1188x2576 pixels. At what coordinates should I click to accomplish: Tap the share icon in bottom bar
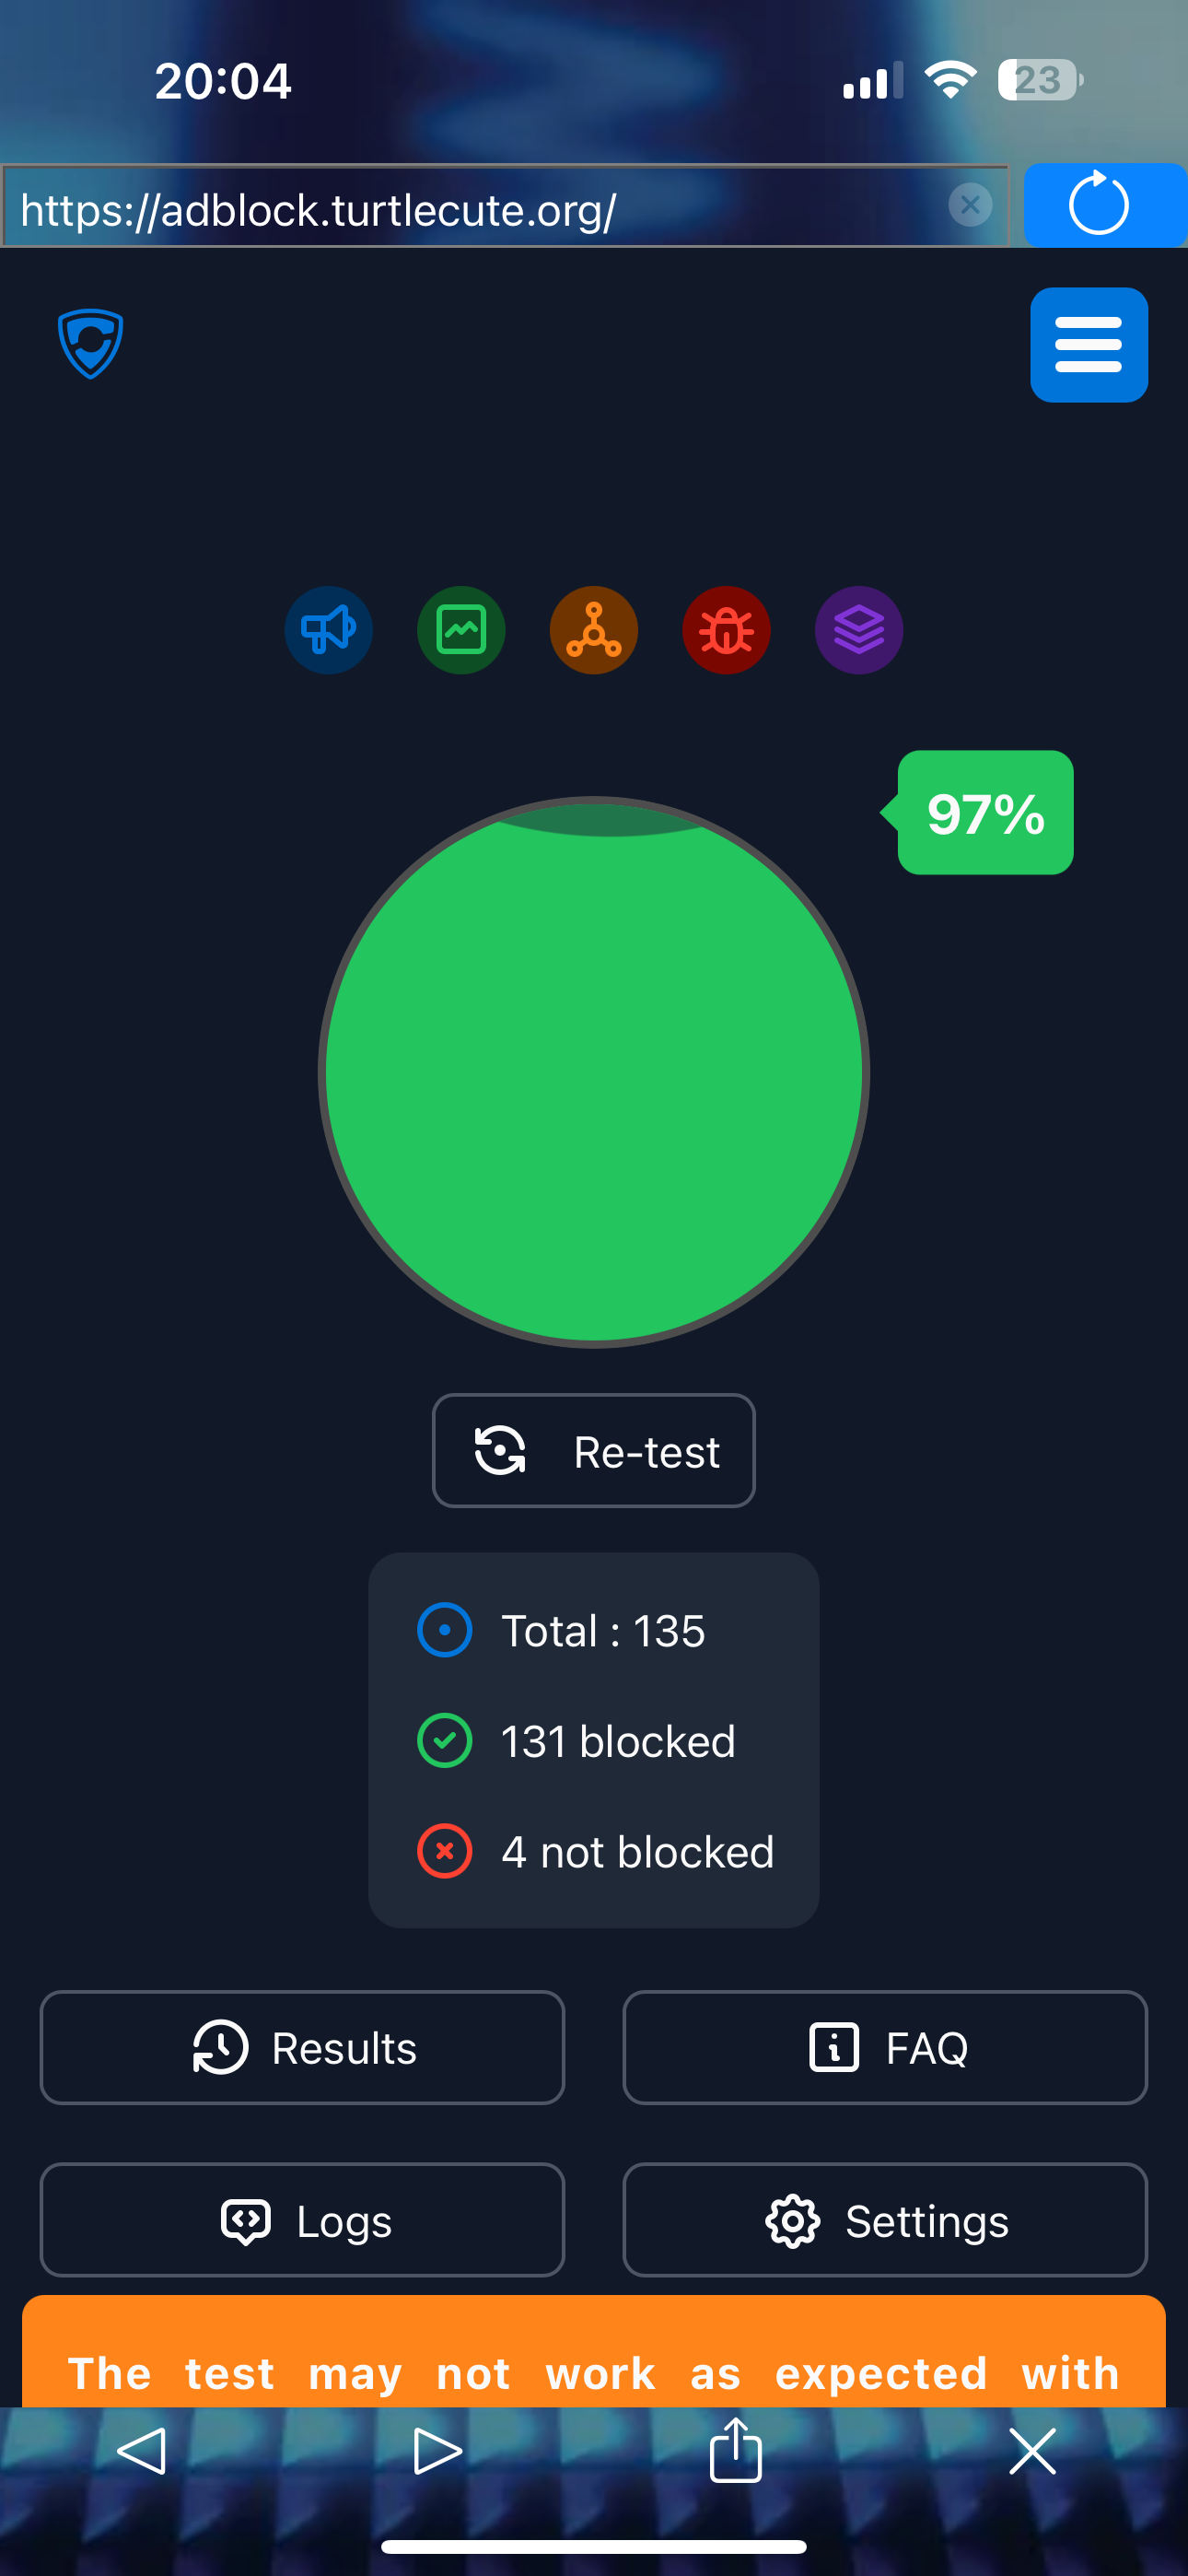coord(736,2449)
